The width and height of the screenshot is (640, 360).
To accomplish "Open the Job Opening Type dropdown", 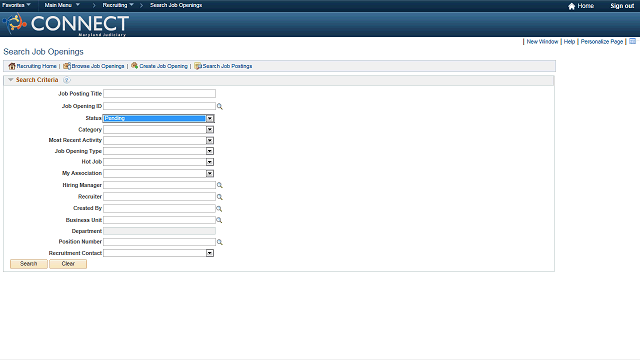I will [210, 151].
